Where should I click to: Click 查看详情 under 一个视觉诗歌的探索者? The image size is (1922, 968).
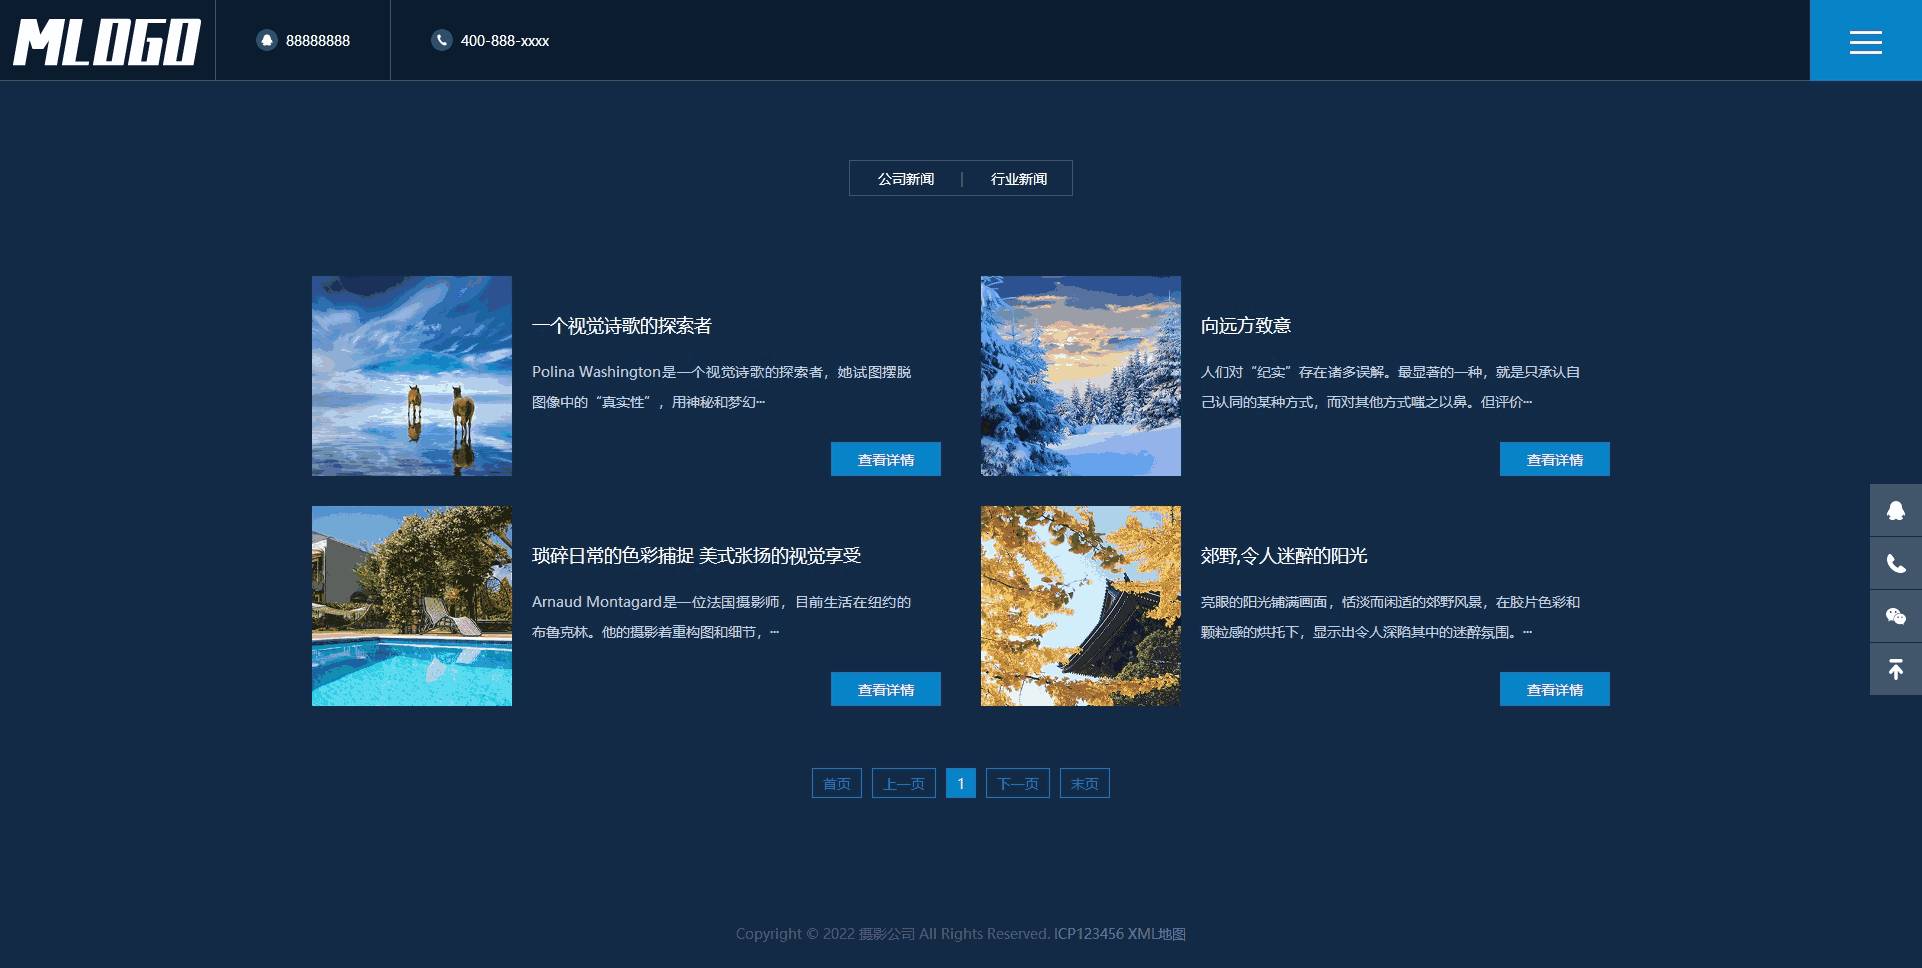point(885,459)
